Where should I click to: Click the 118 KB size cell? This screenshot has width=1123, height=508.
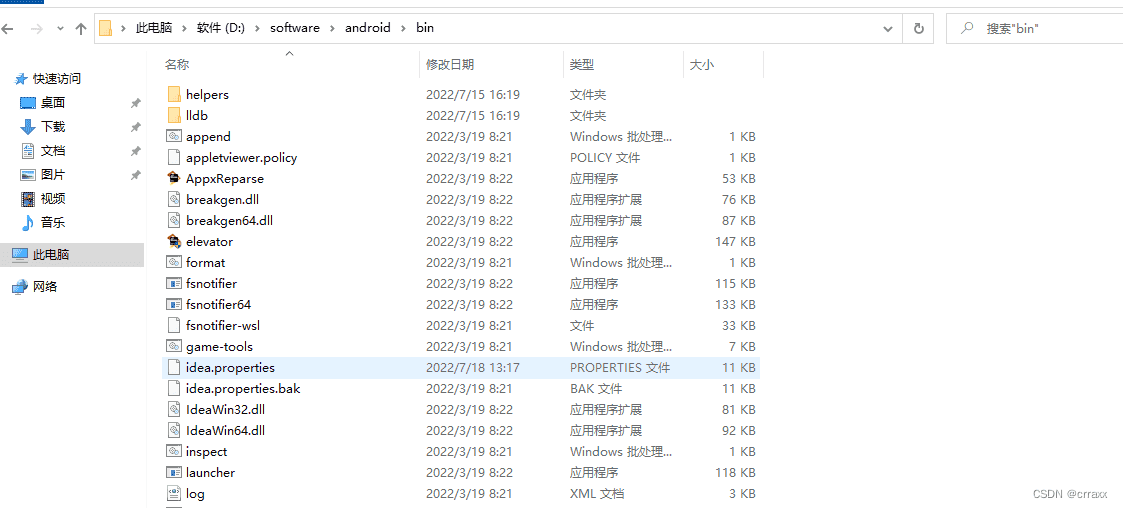tap(736, 473)
